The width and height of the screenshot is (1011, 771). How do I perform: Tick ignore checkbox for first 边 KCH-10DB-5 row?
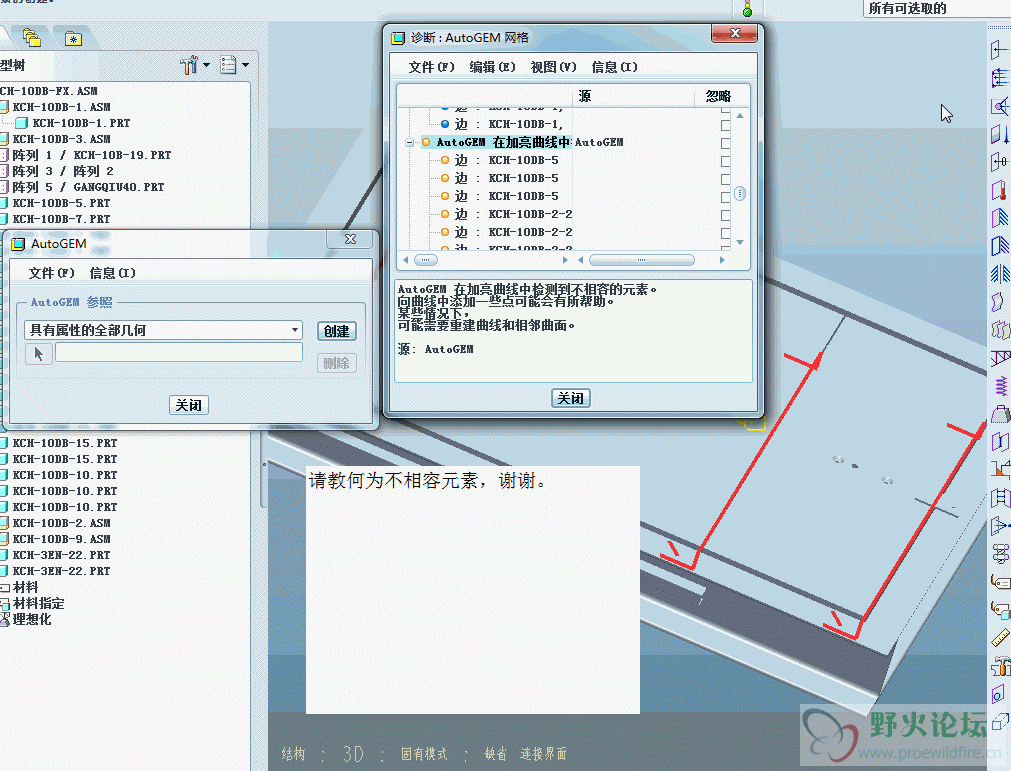[725, 161]
